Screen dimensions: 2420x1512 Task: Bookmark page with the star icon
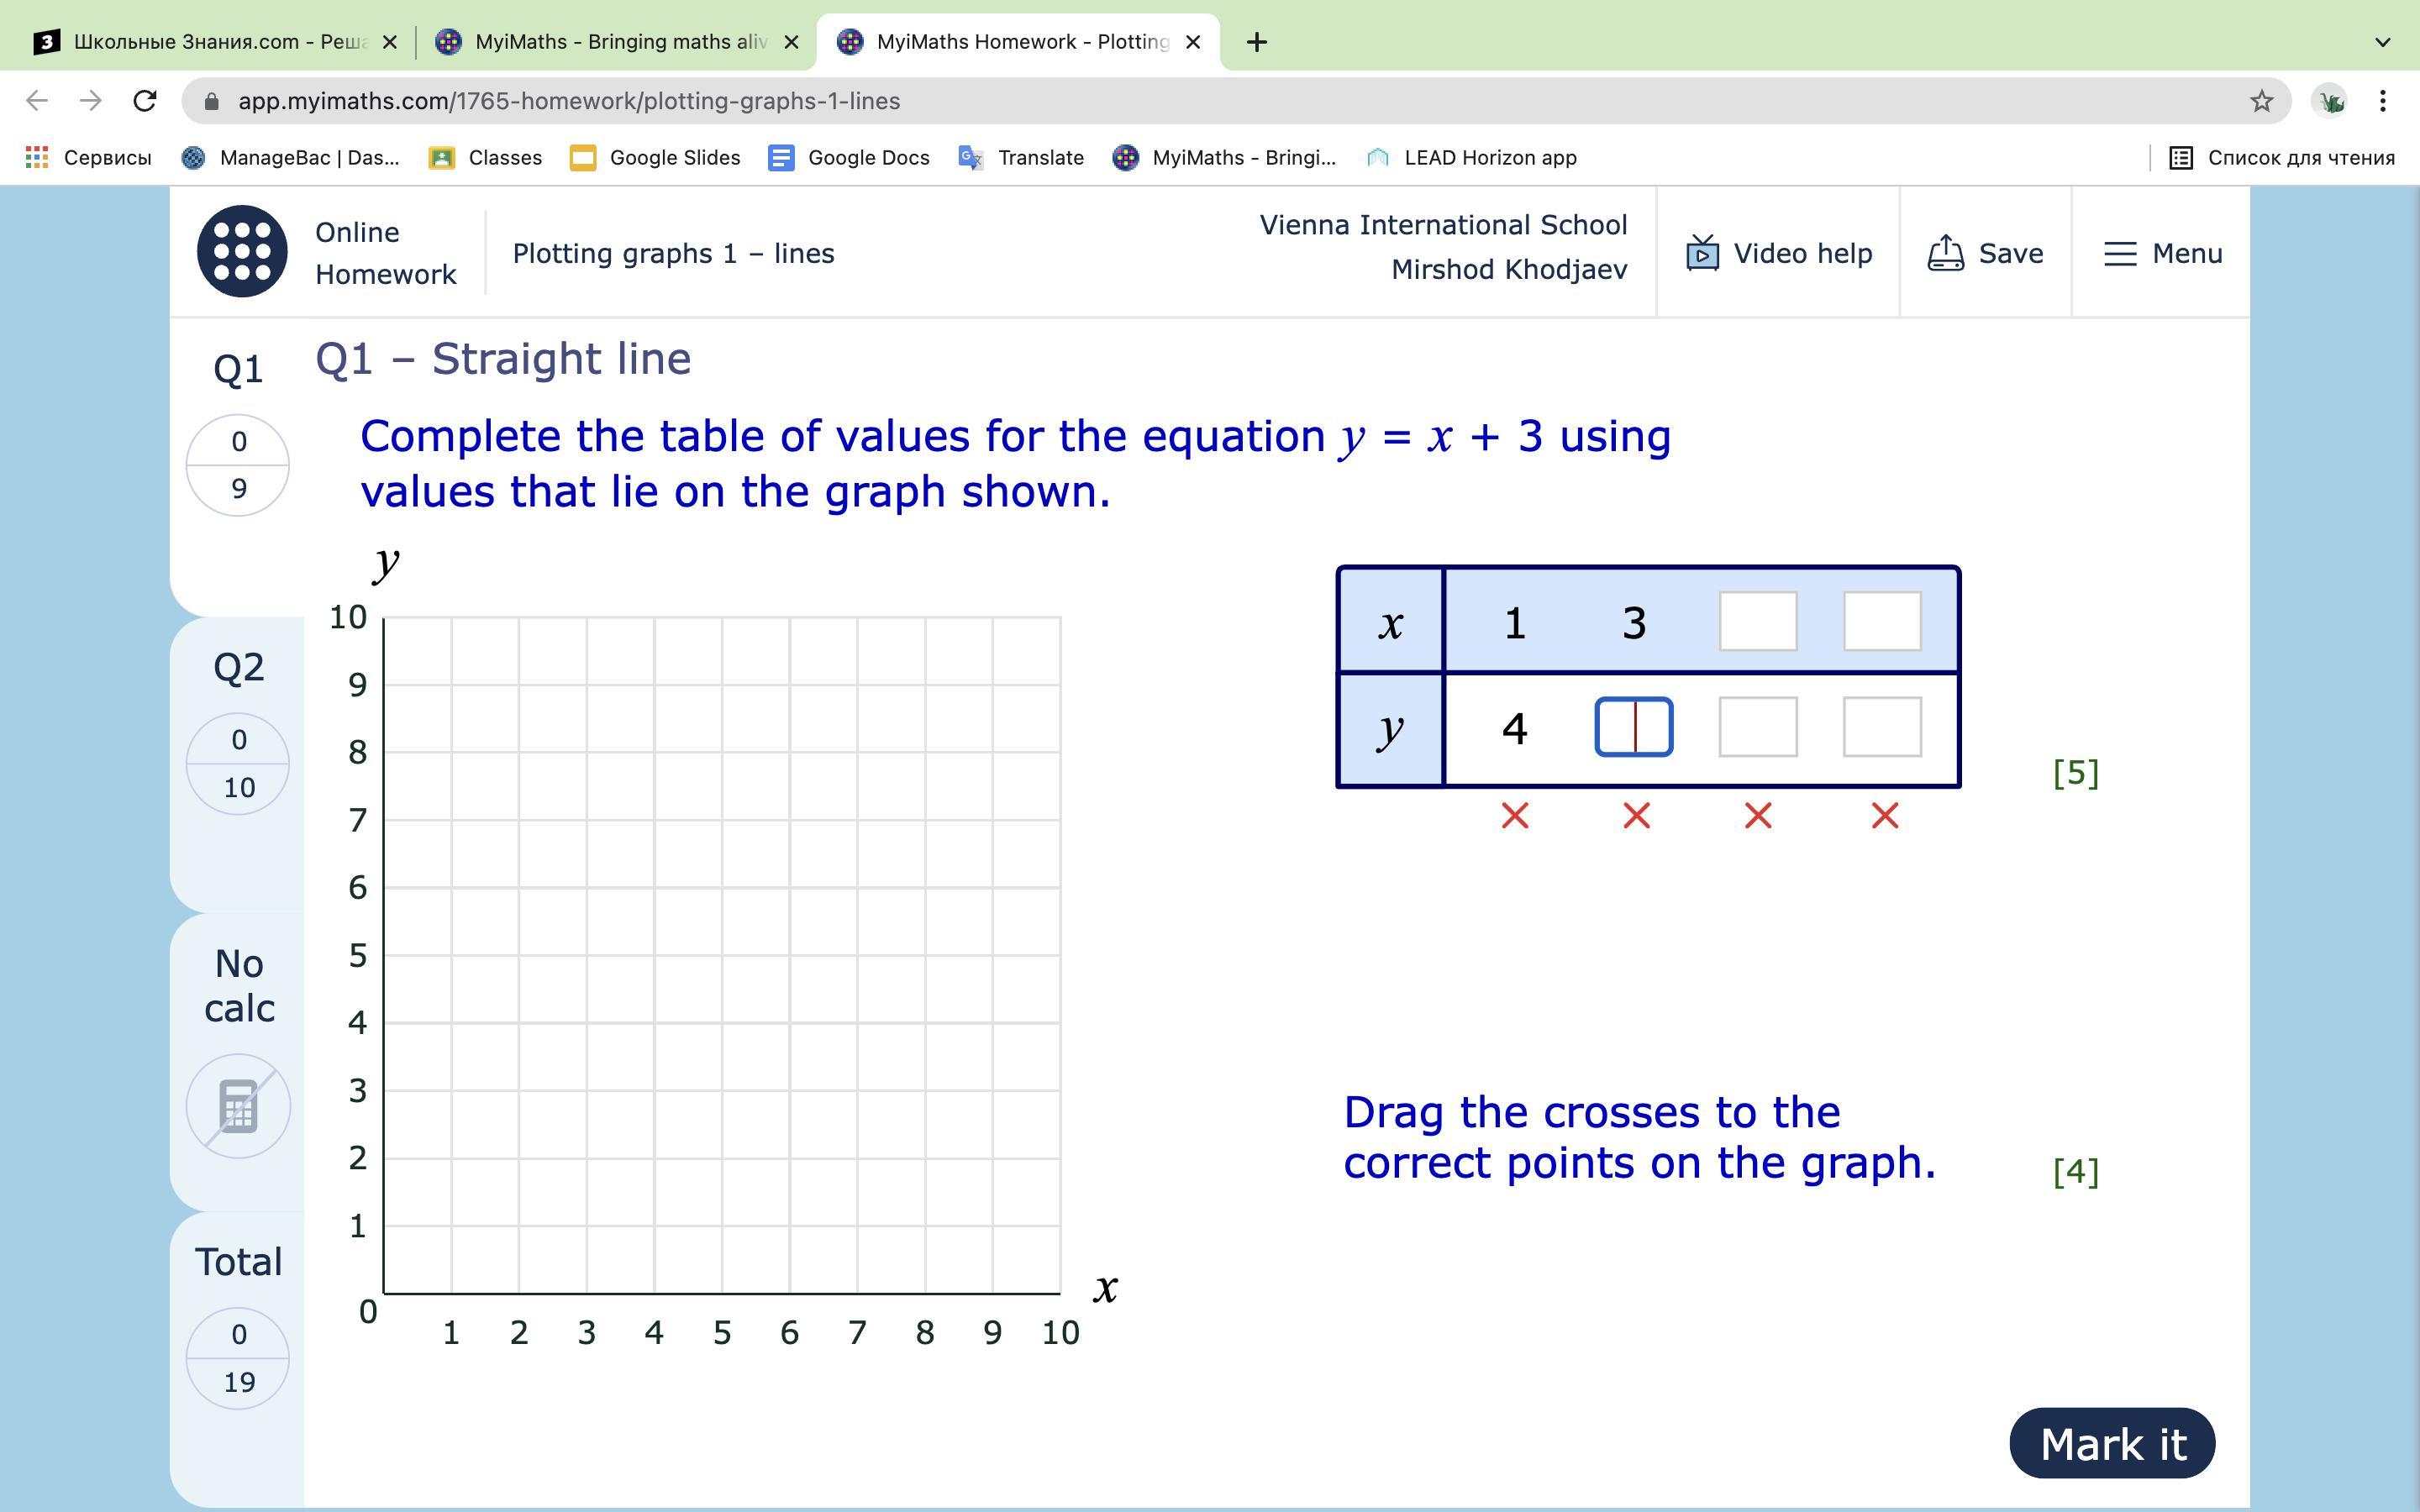tap(2261, 101)
